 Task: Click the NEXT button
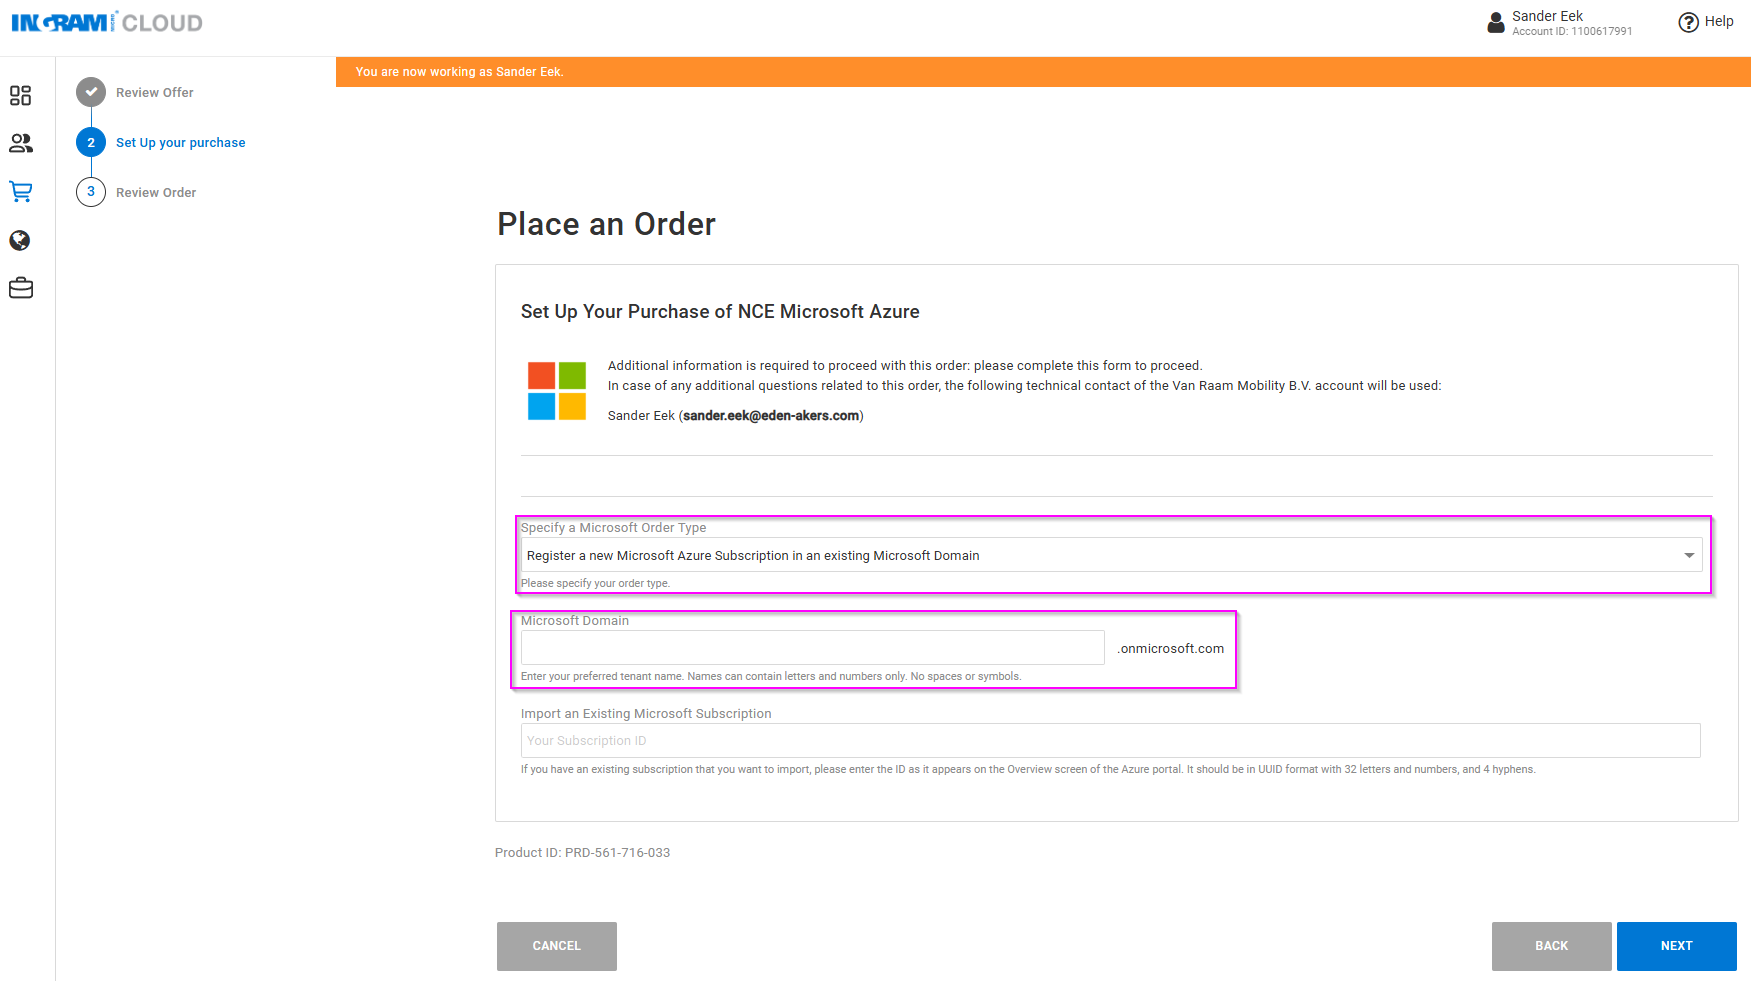click(x=1677, y=946)
